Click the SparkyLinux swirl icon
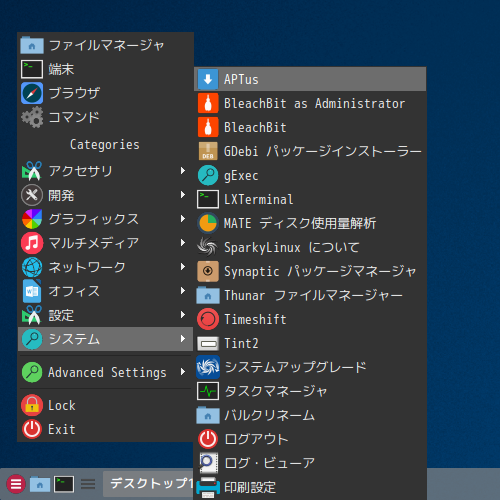Image resolution: width=500 pixels, height=500 pixels. 208,247
